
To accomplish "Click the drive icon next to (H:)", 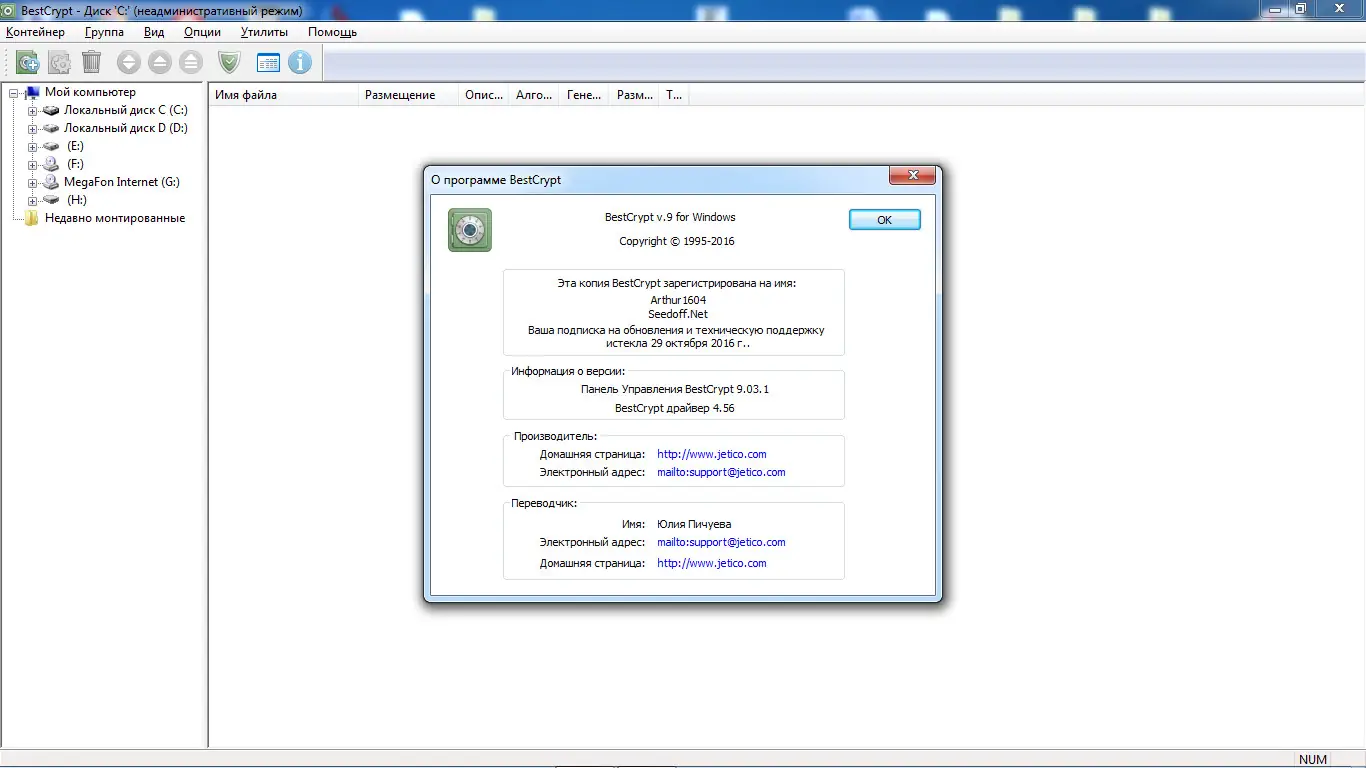I will 51,200.
